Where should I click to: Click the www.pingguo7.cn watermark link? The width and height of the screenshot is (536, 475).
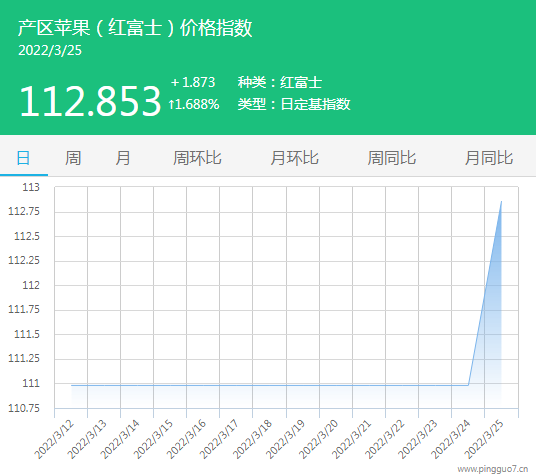click(x=493, y=469)
